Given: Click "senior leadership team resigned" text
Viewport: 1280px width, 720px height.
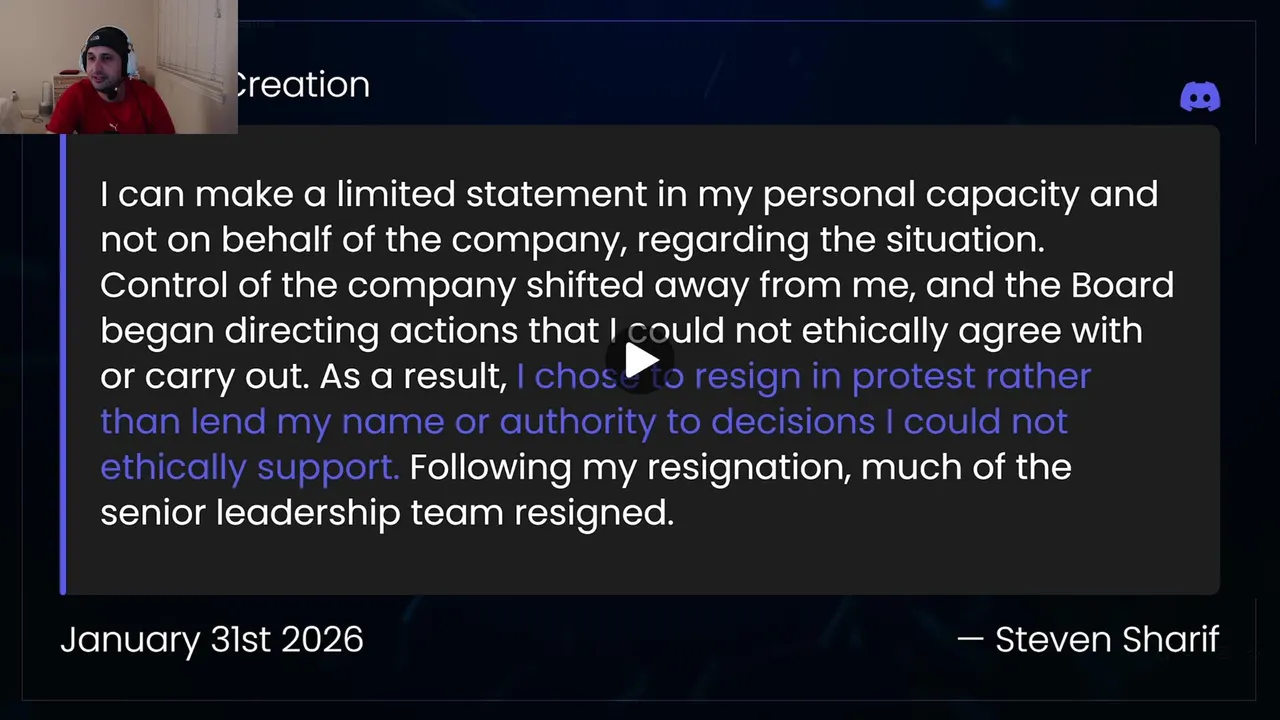Looking at the screenshot, I should [x=387, y=513].
